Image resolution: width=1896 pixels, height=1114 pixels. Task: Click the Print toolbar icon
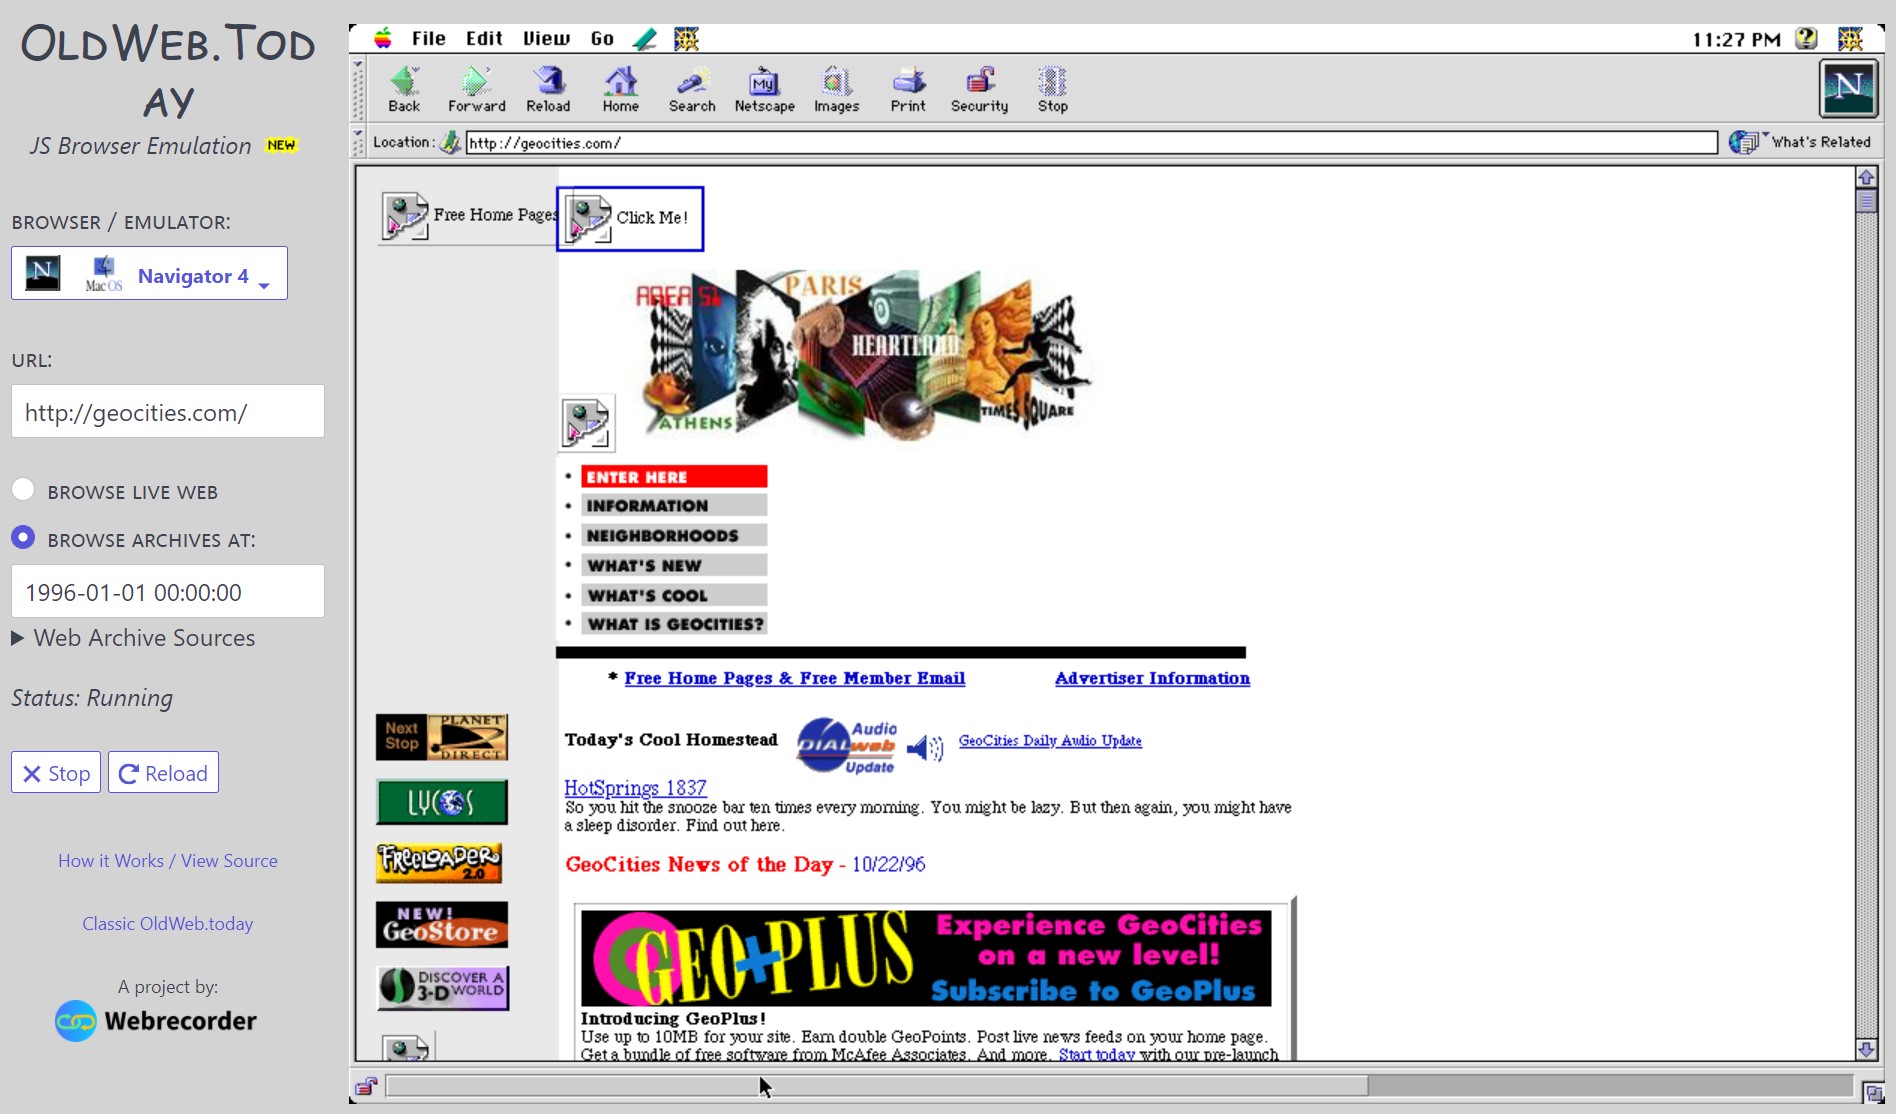tap(908, 90)
